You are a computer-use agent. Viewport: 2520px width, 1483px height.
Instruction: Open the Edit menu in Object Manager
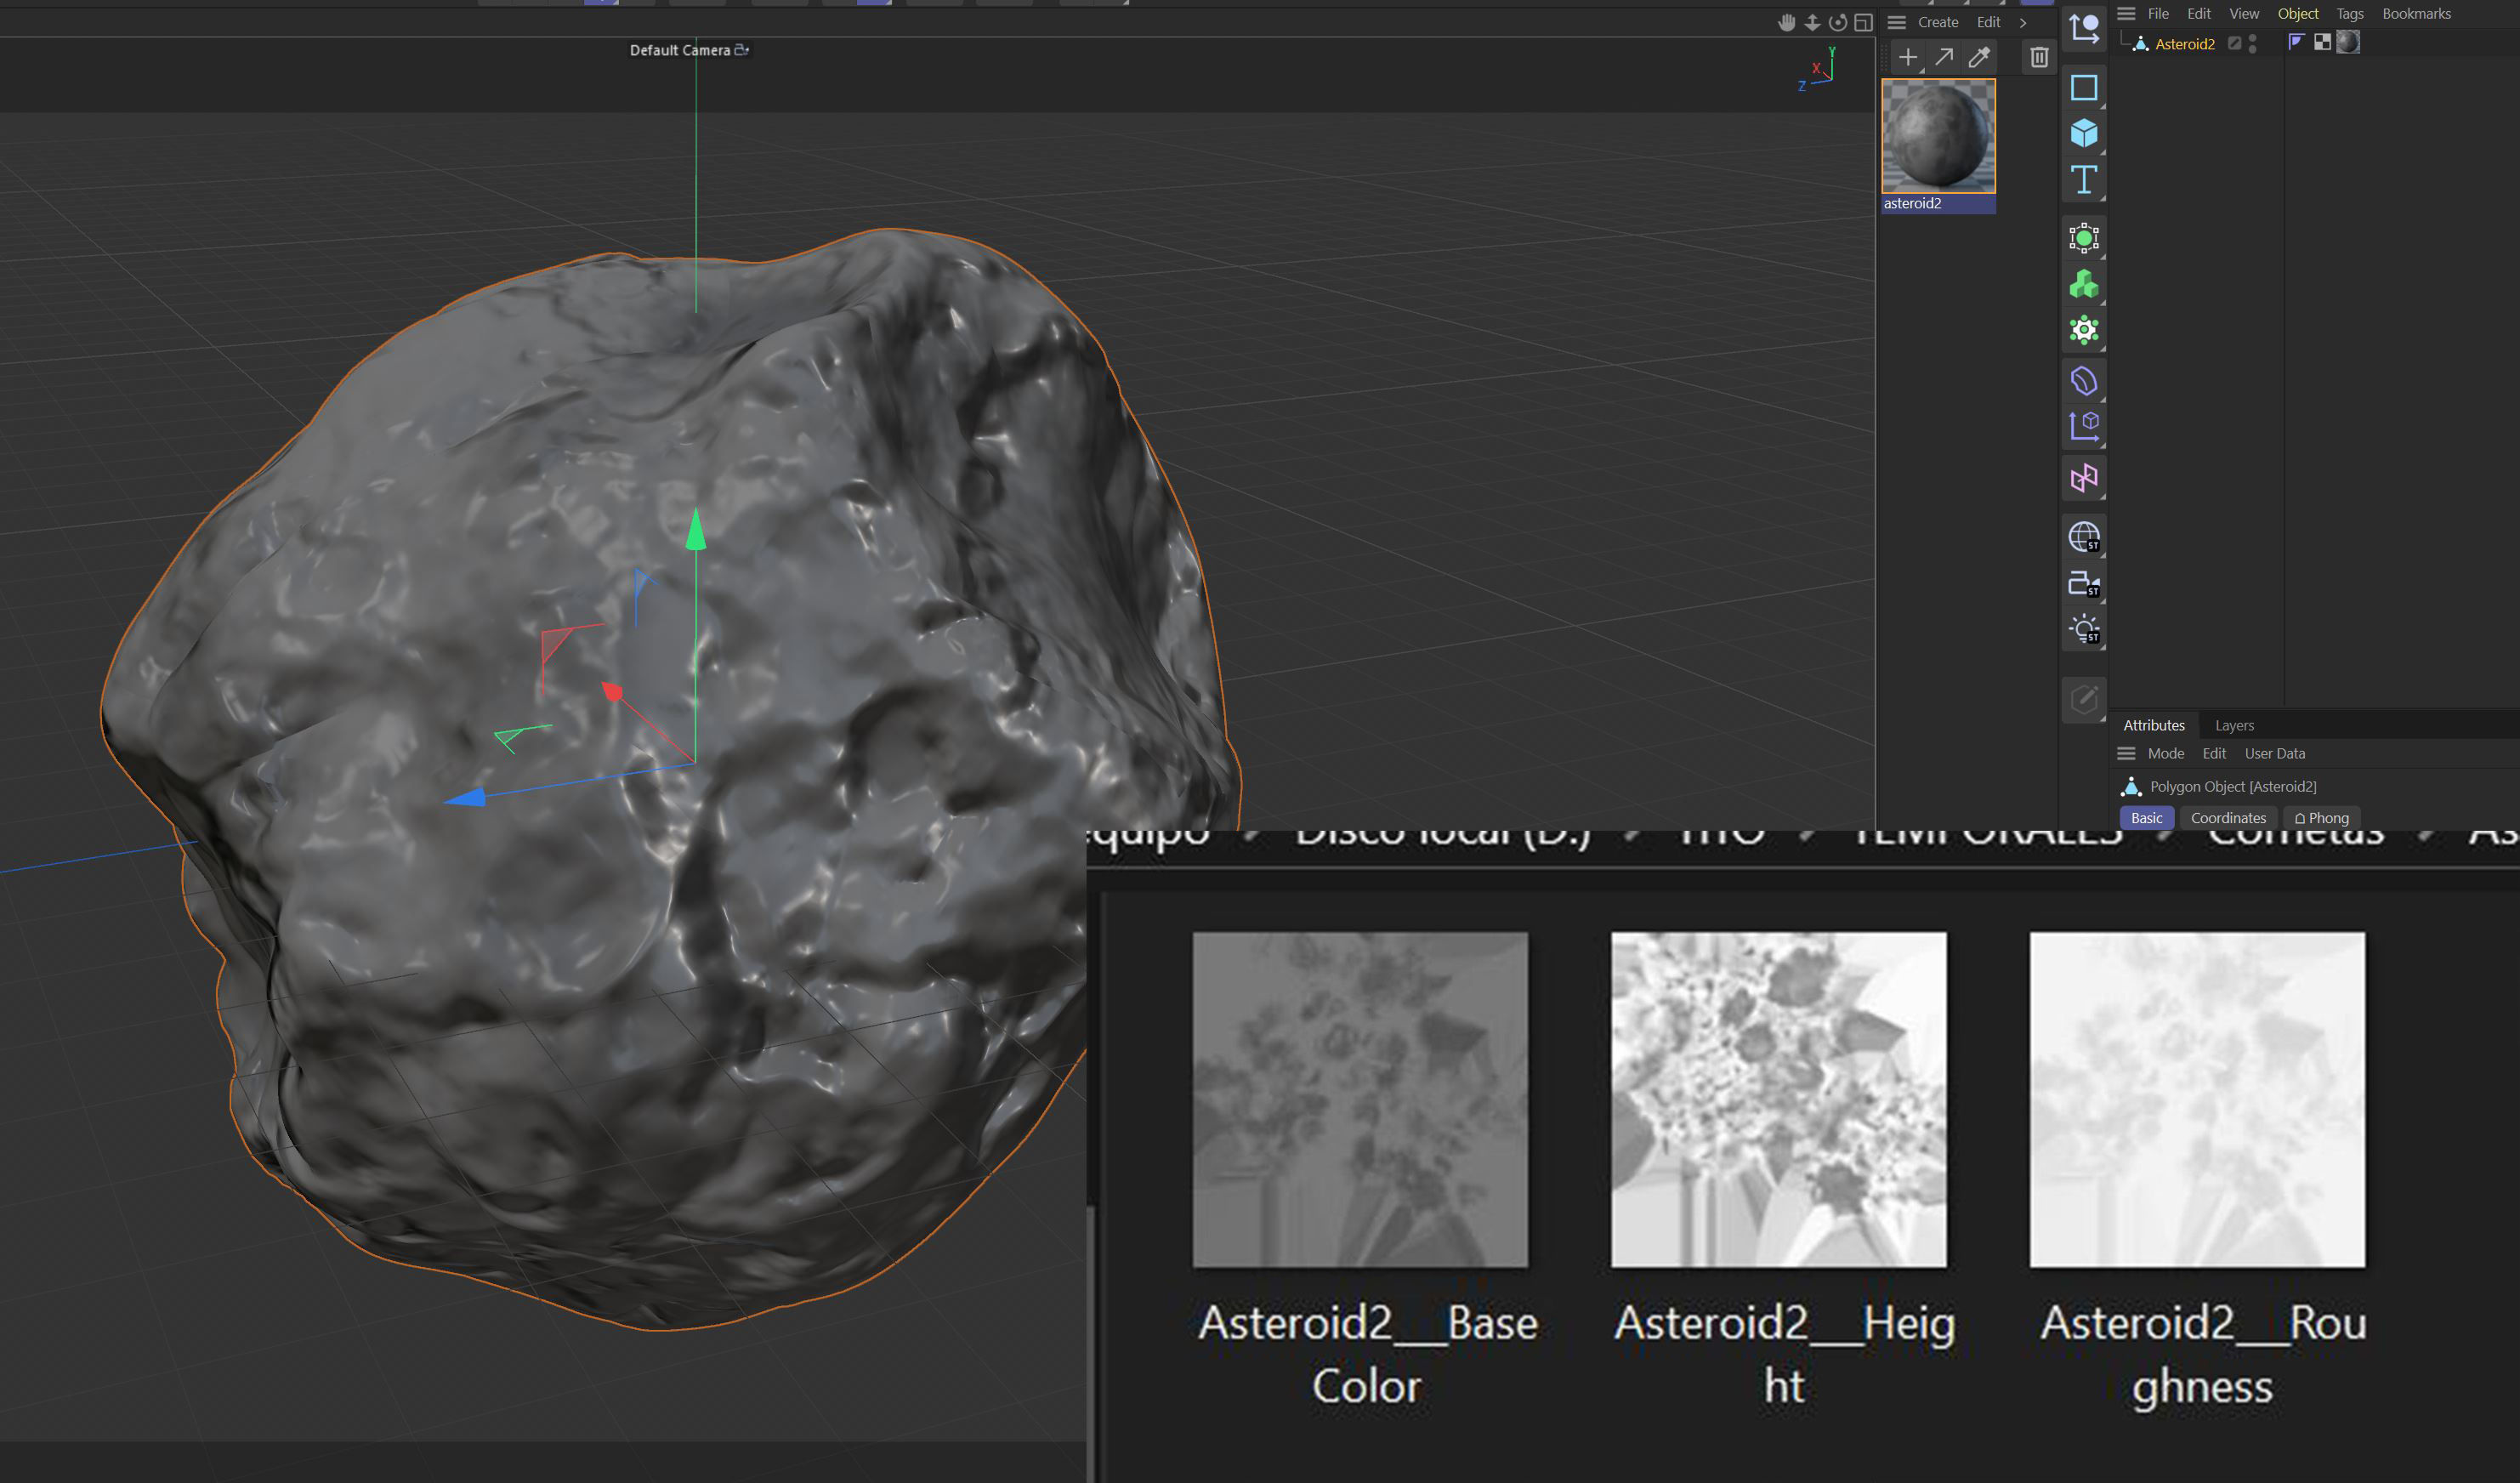pyautogui.click(x=2199, y=14)
